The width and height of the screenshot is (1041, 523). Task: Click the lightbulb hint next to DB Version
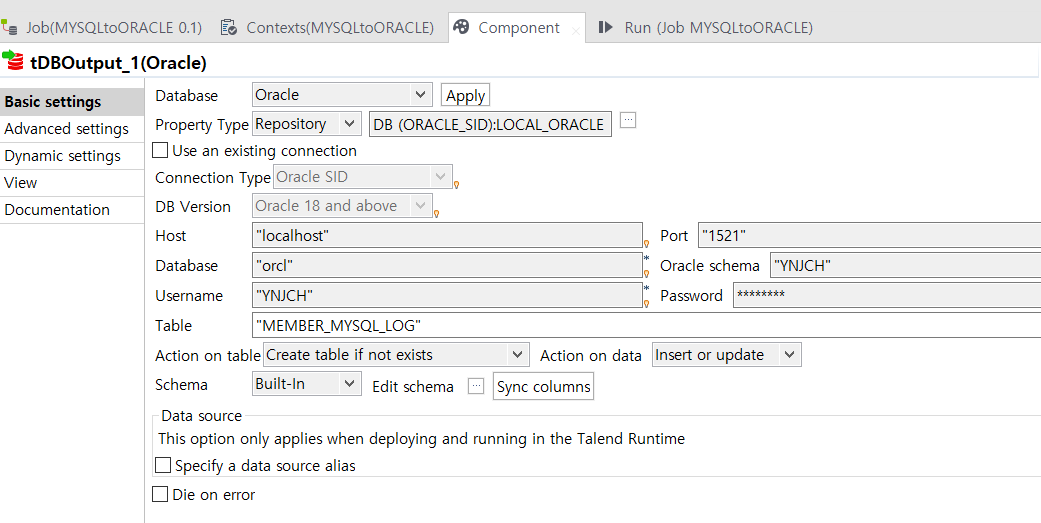pyautogui.click(x=436, y=214)
